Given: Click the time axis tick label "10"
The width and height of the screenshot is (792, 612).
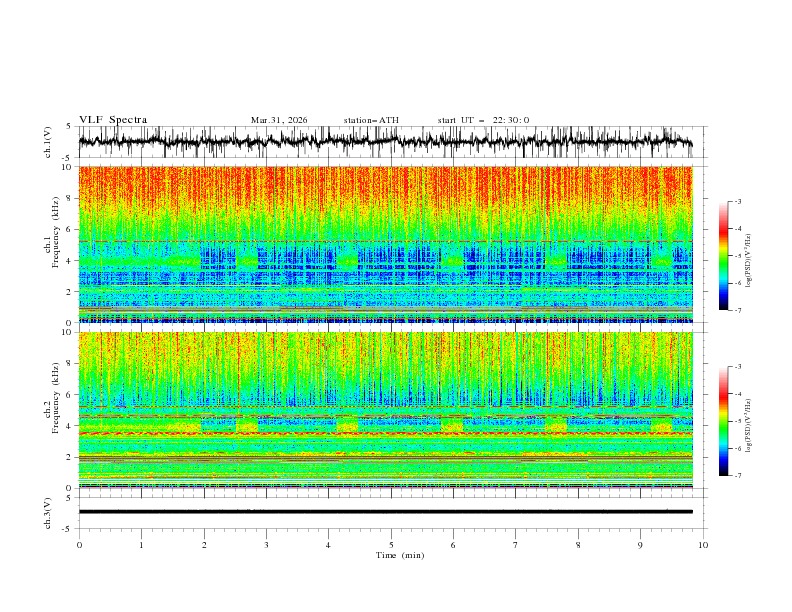Looking at the screenshot, I should (x=703, y=545).
